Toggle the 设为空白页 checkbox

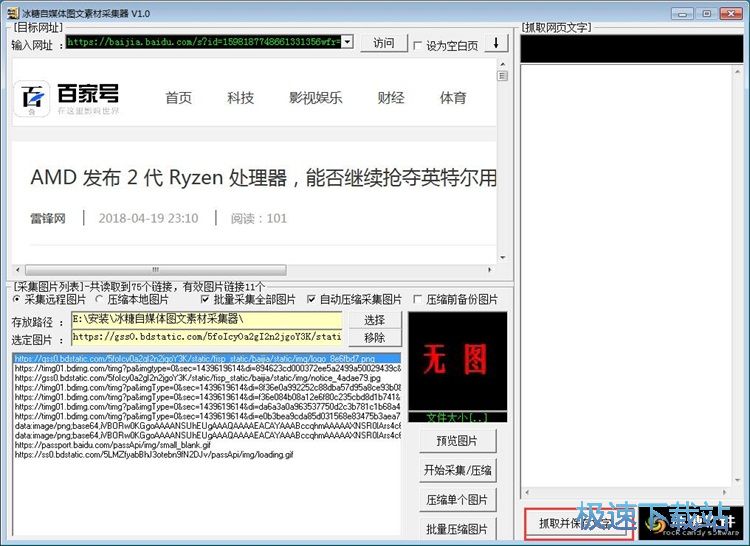(418, 45)
